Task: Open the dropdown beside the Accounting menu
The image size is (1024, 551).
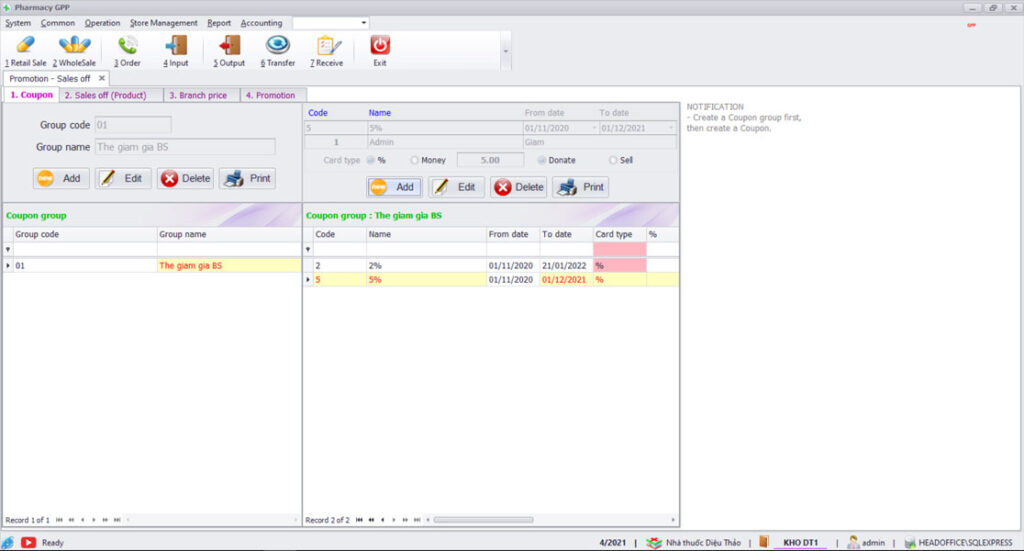Action: tap(363, 22)
